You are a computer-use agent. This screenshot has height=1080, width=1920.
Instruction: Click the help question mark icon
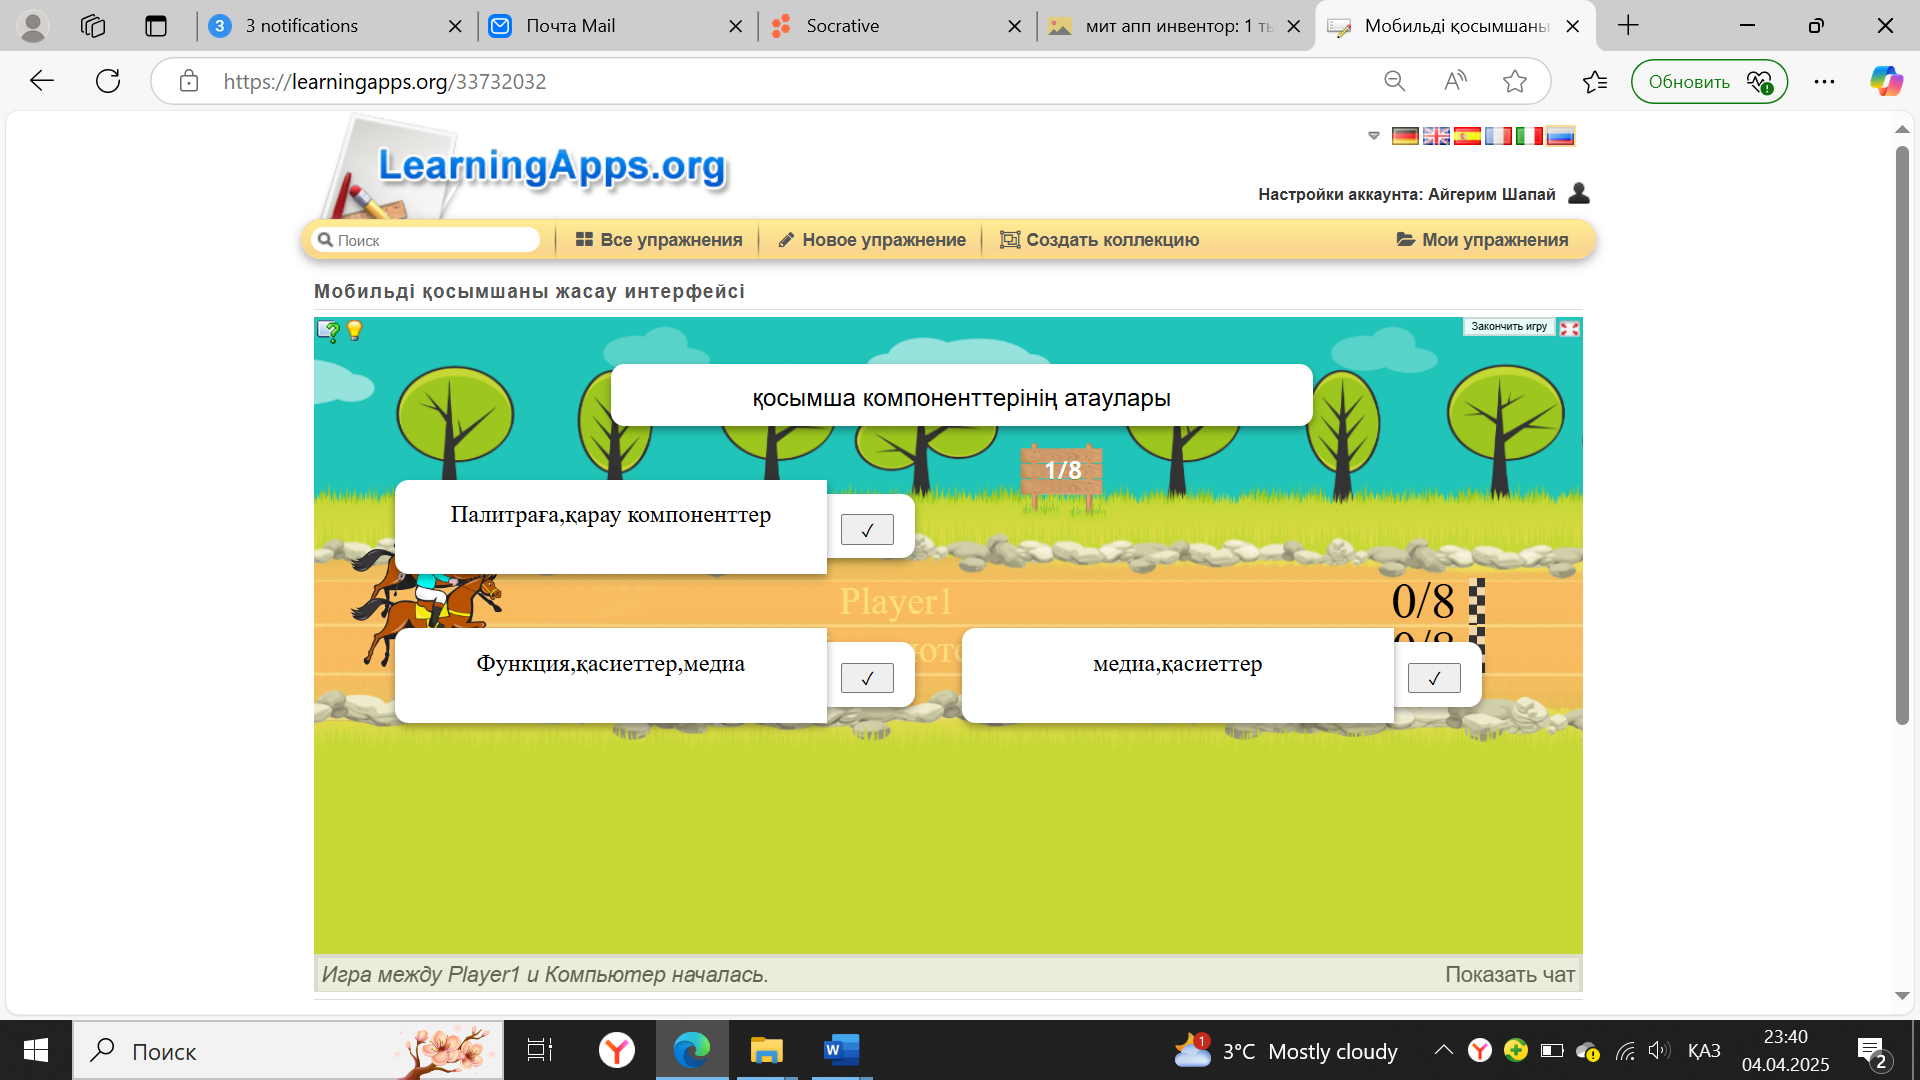[328, 331]
